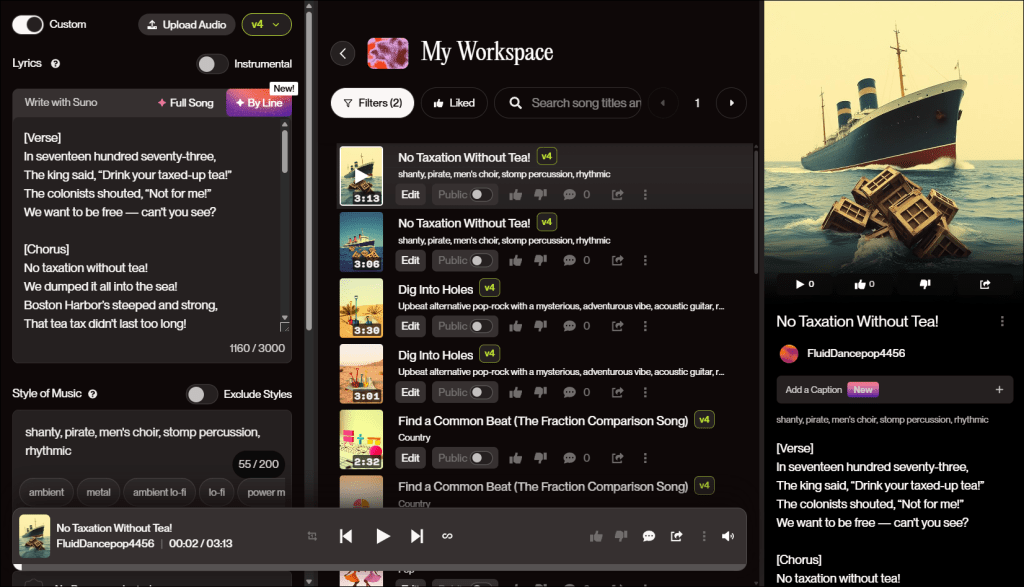Viewport: 1024px width, 587px height.
Task: Open the comment icon in the player bar
Action: [648, 536]
